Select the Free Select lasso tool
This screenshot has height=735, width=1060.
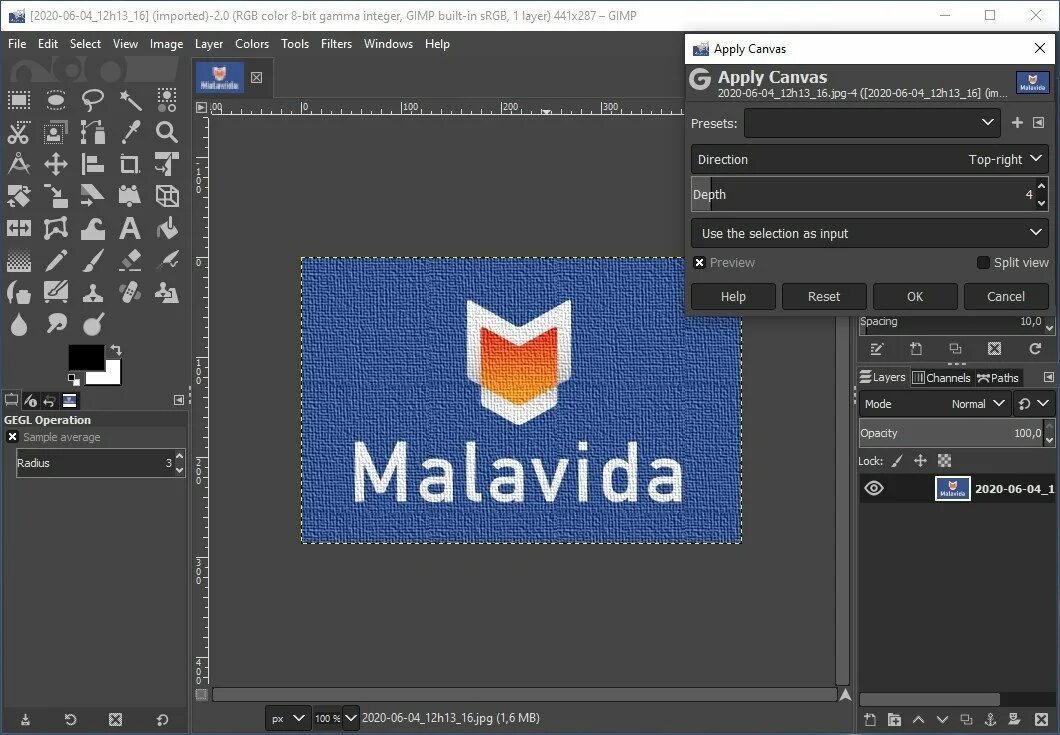click(x=93, y=100)
